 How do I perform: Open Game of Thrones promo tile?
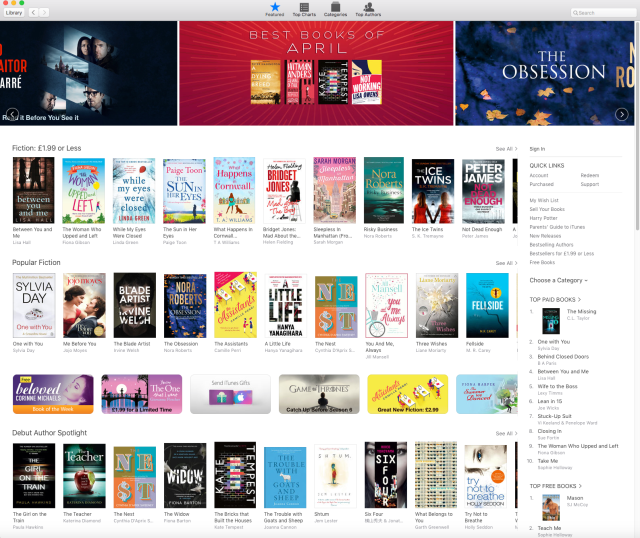click(319, 394)
